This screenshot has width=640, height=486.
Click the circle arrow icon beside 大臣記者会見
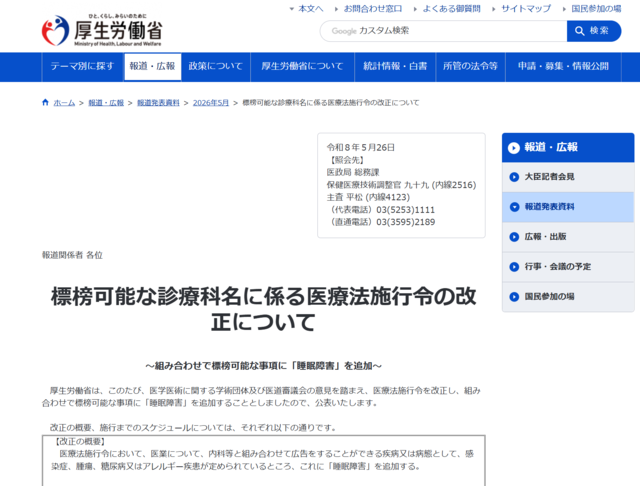point(514,177)
